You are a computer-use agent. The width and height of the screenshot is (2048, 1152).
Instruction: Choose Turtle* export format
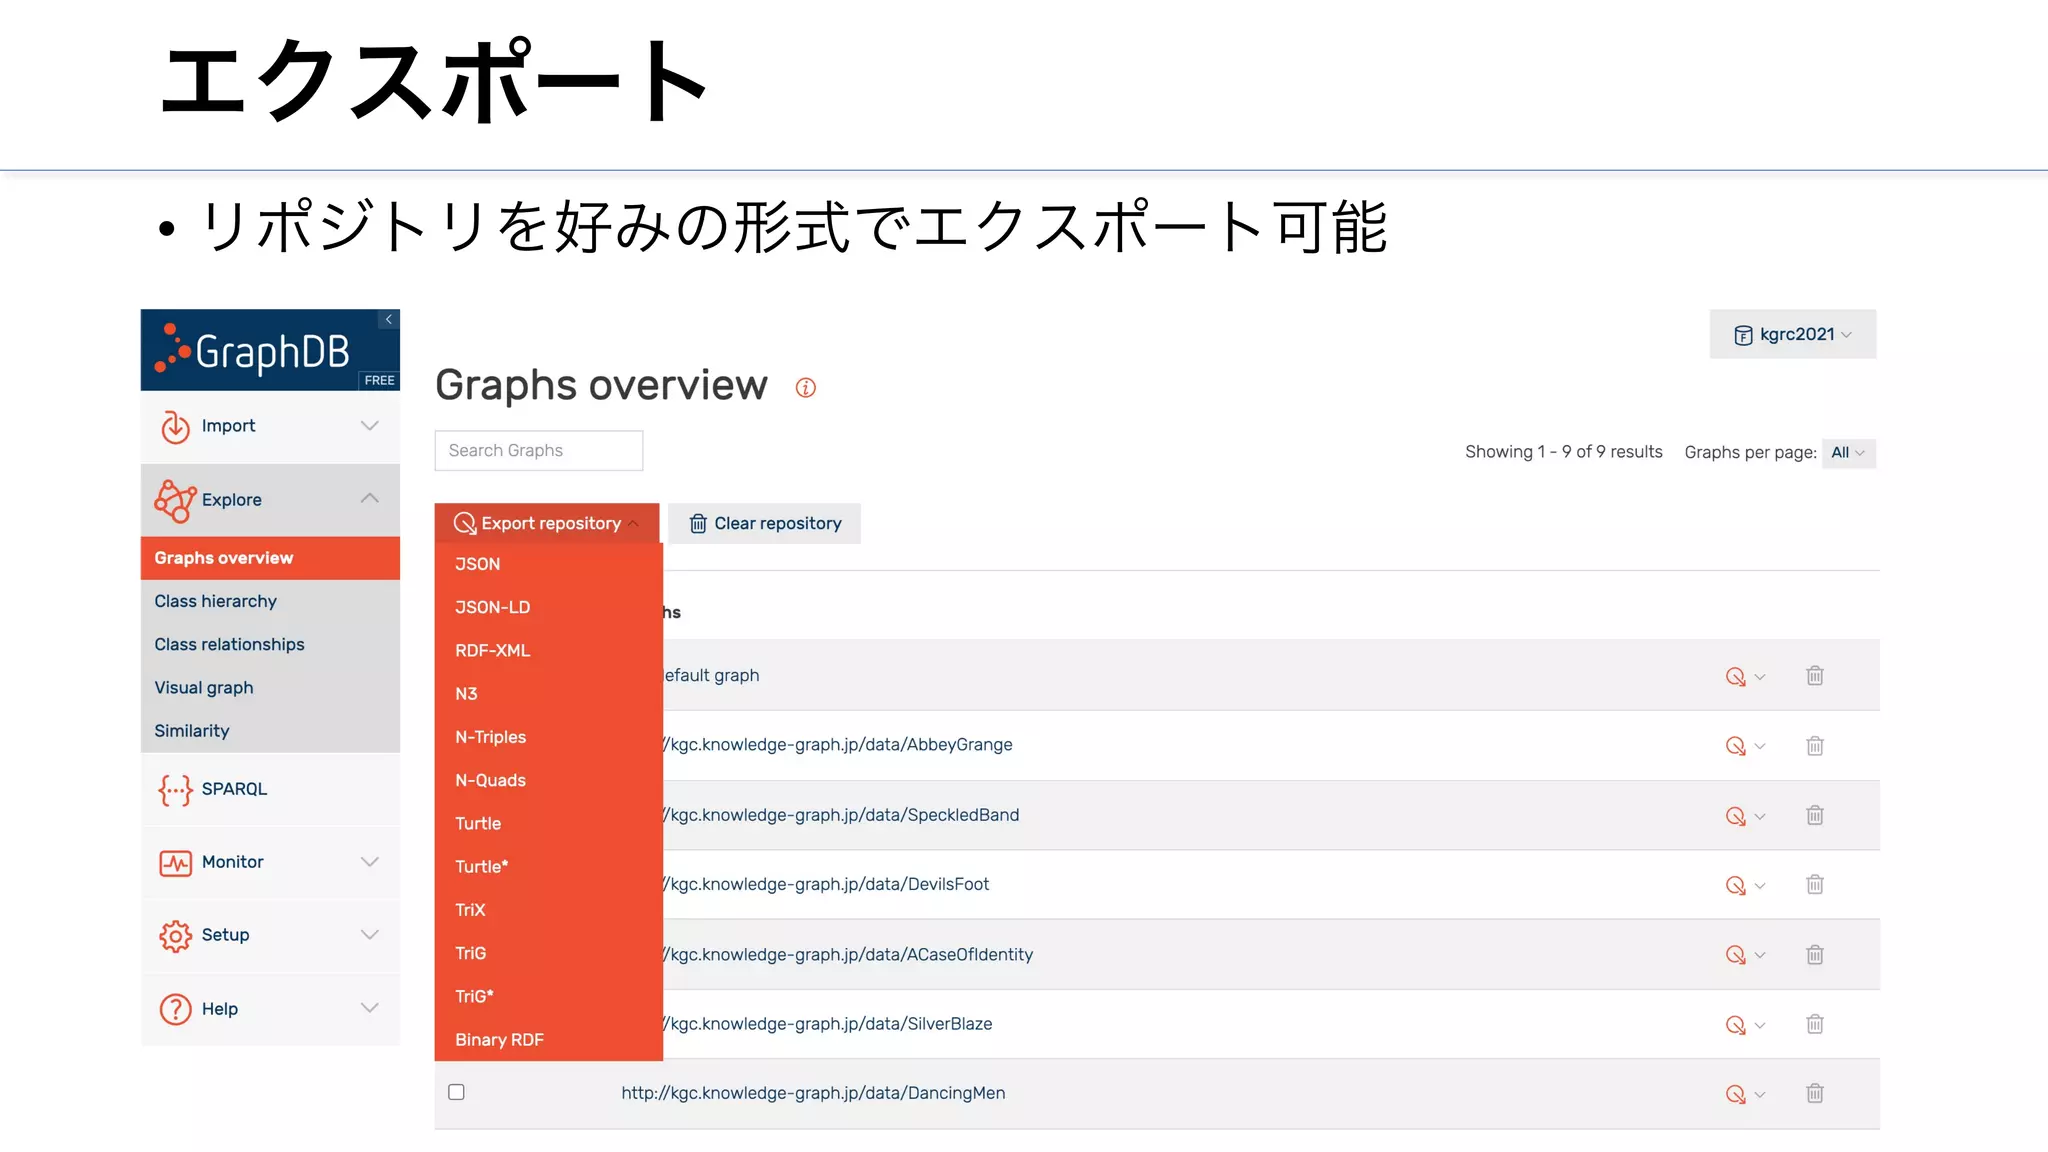[548, 867]
